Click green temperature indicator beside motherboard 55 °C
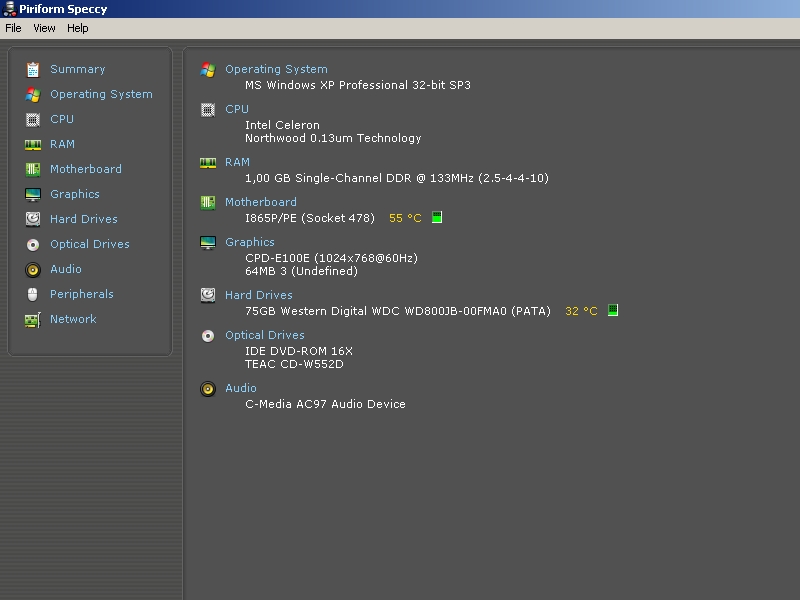This screenshot has height=600, width=800. [437, 217]
